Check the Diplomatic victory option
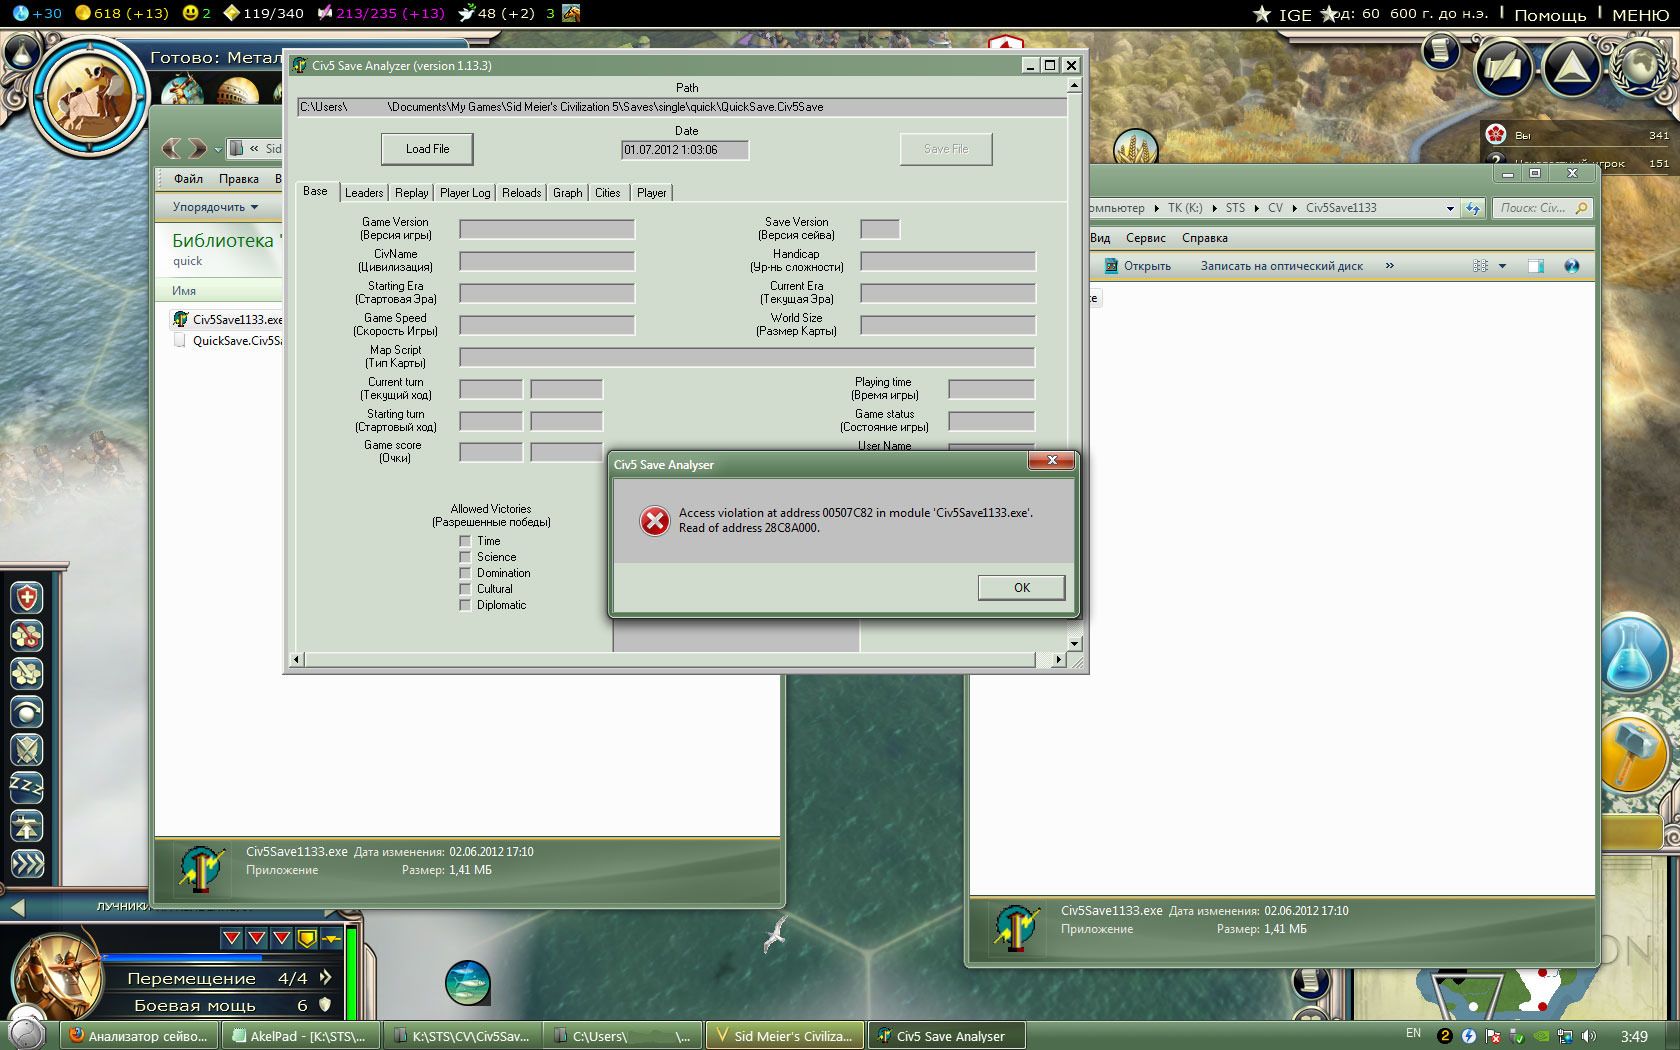The width and height of the screenshot is (1680, 1050). pos(465,605)
